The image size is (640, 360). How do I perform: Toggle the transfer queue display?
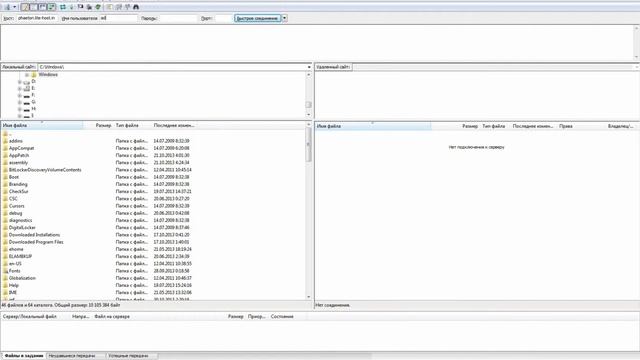(x=51, y=7)
